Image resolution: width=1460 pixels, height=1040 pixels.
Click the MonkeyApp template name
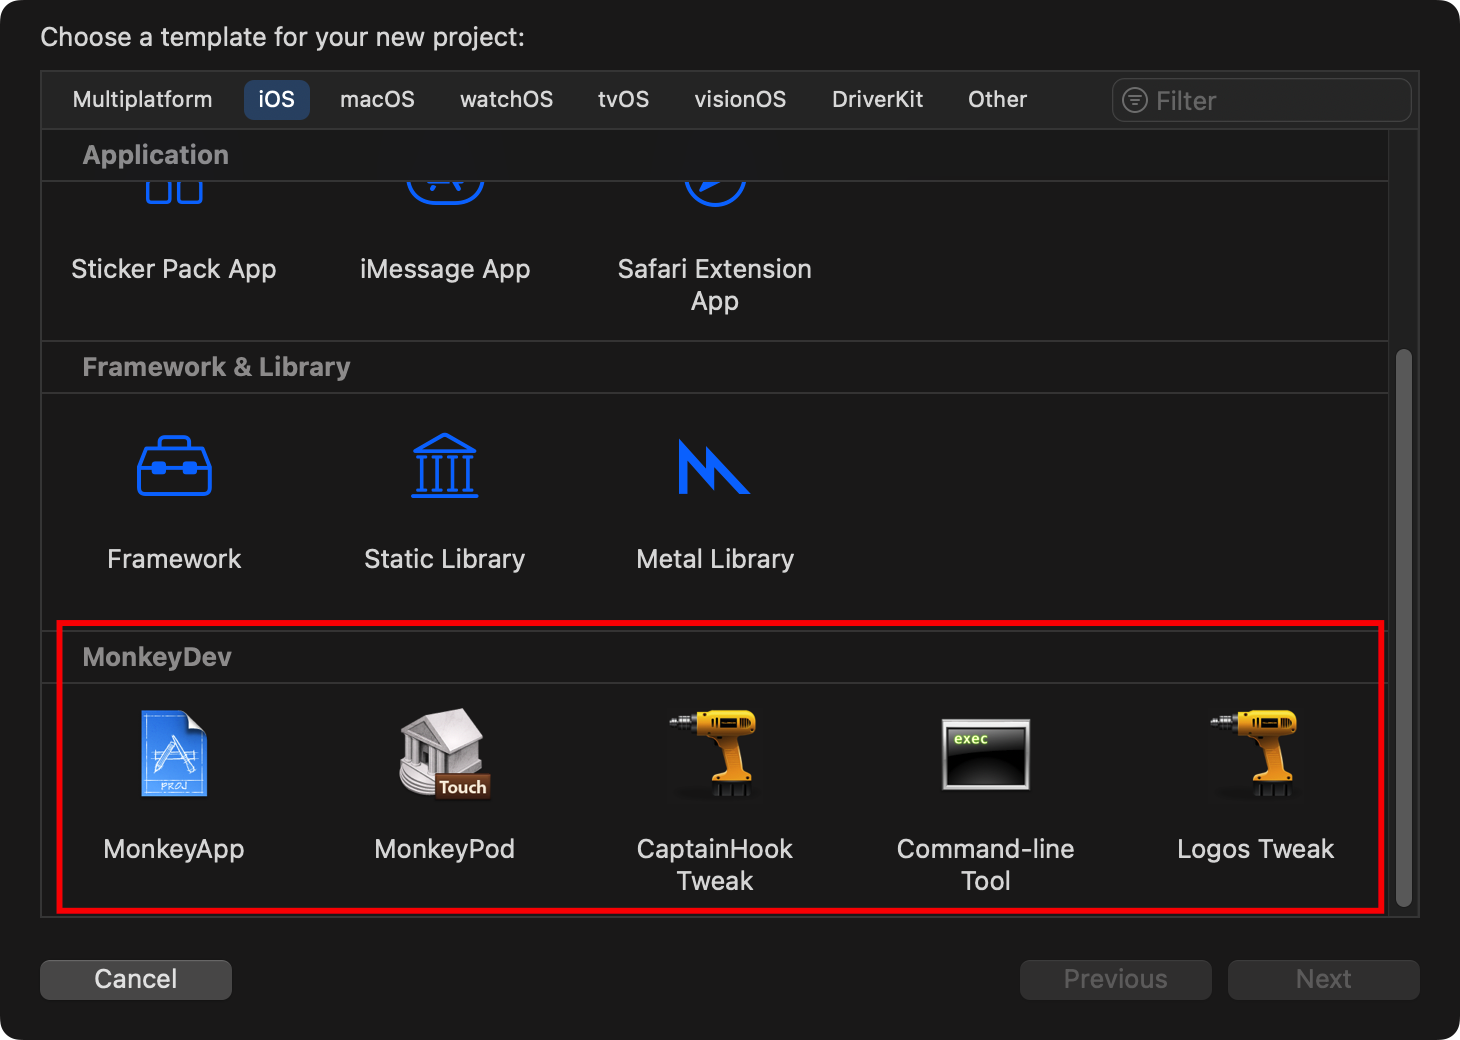[174, 849]
